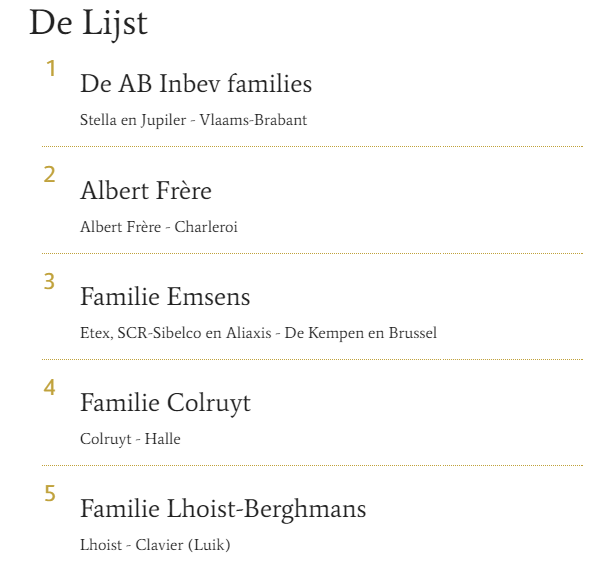Click the Albert Frère - Charleroi subtitle
Viewport: 605px width, 568px height.
tap(159, 227)
